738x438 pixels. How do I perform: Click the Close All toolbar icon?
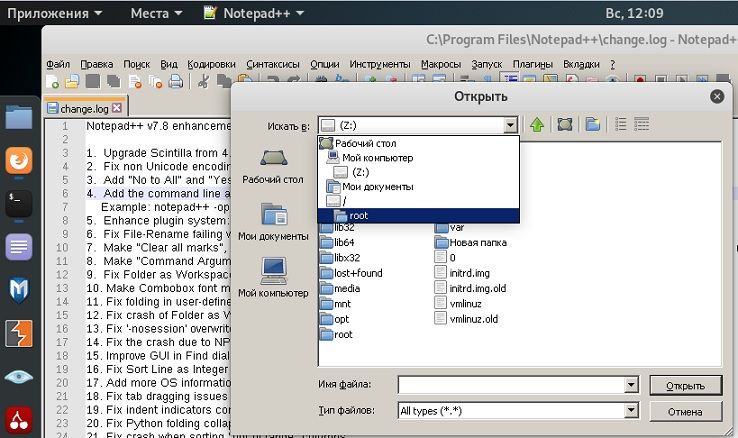click(x=155, y=81)
